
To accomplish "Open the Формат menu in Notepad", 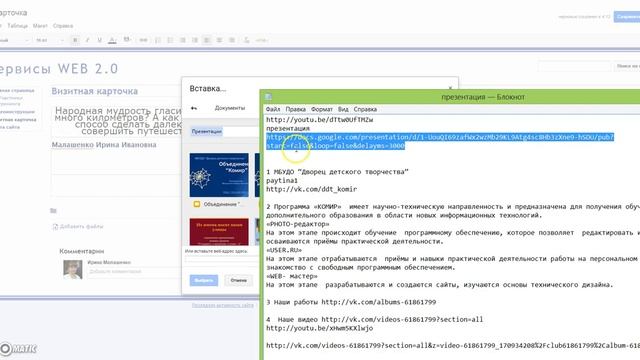I will pos(322,109).
